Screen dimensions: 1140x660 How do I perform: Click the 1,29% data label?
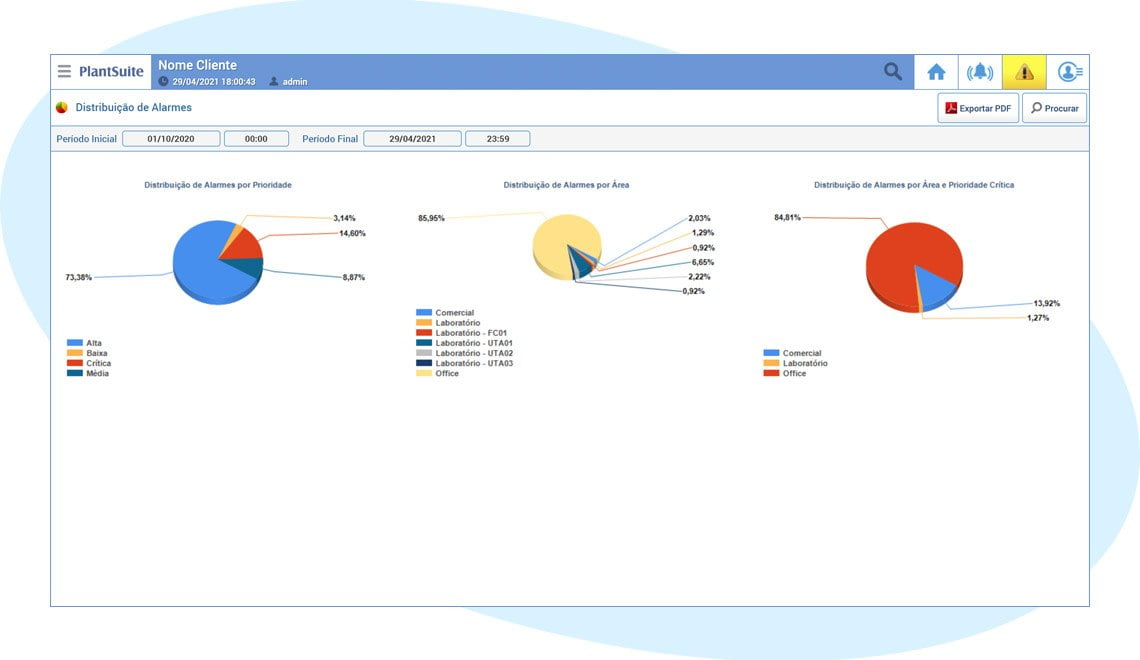coord(703,233)
